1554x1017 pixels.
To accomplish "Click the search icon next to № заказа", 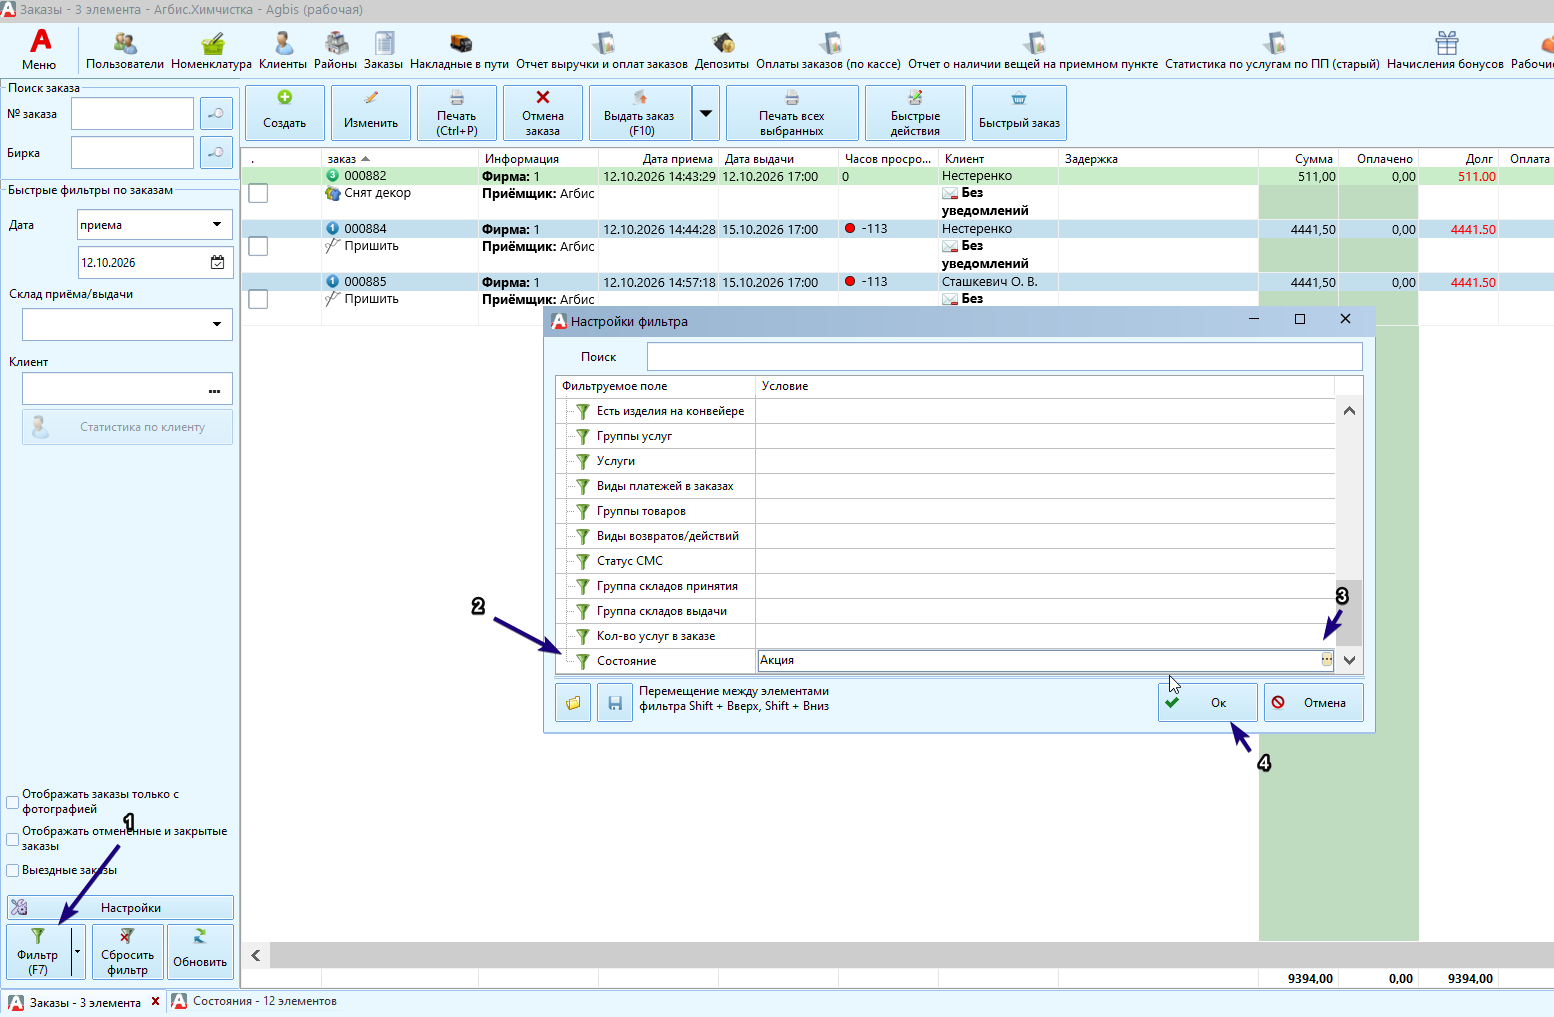I will 216,114.
